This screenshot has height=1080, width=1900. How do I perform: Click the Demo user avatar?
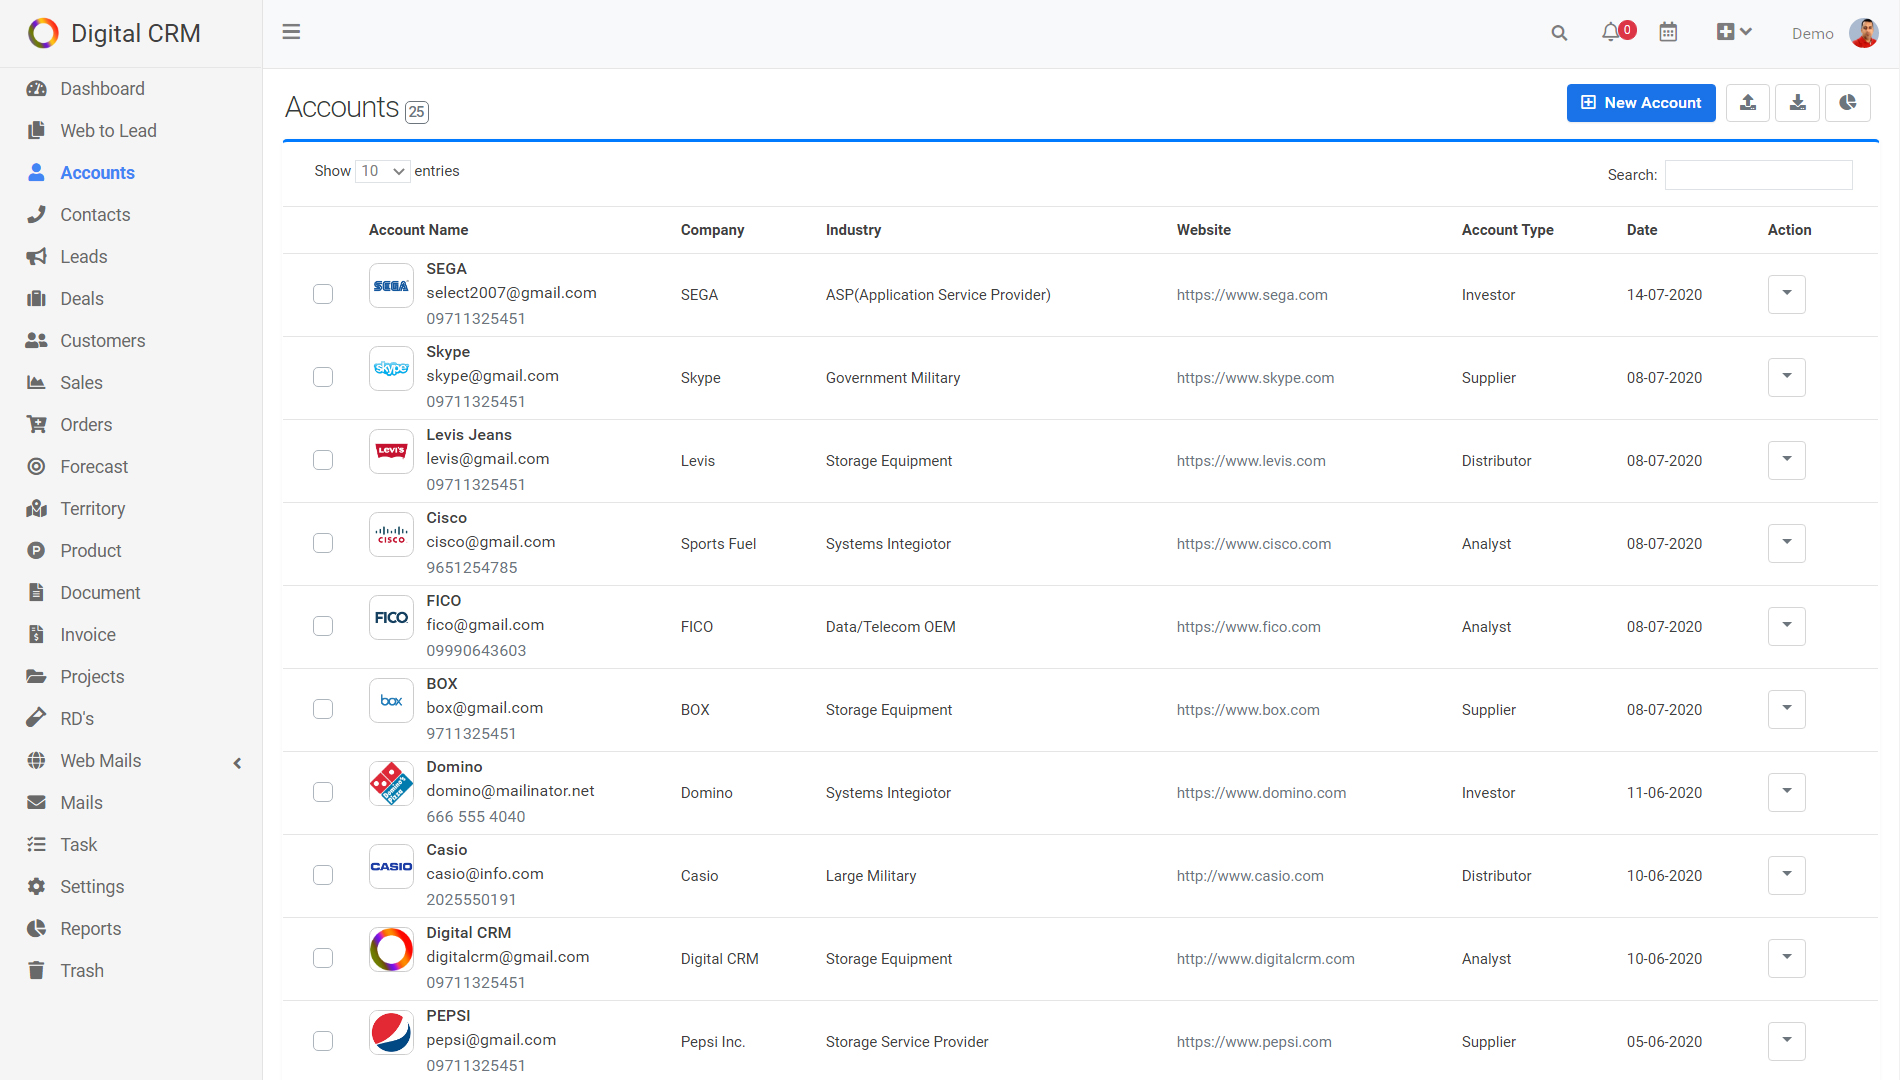(x=1863, y=33)
